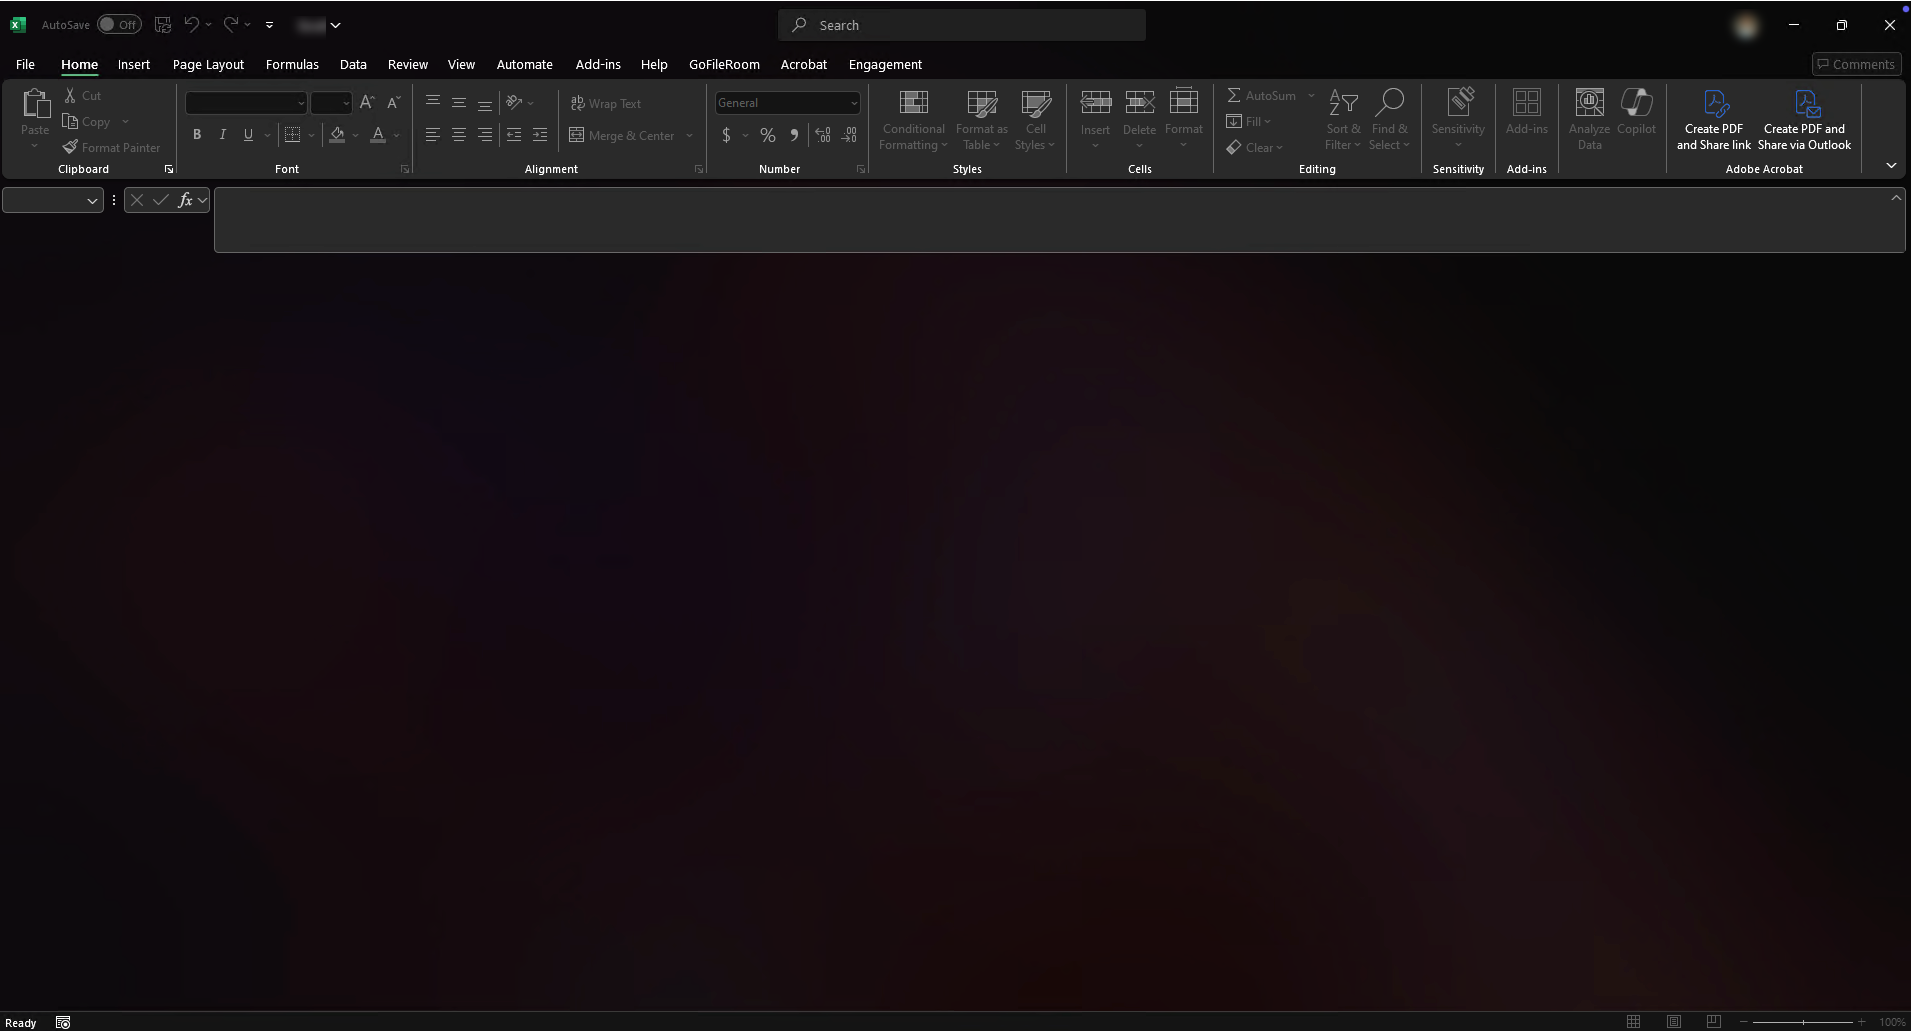Click Create PDF and Share via Outlook
The height and width of the screenshot is (1031, 1911).
(x=1804, y=118)
